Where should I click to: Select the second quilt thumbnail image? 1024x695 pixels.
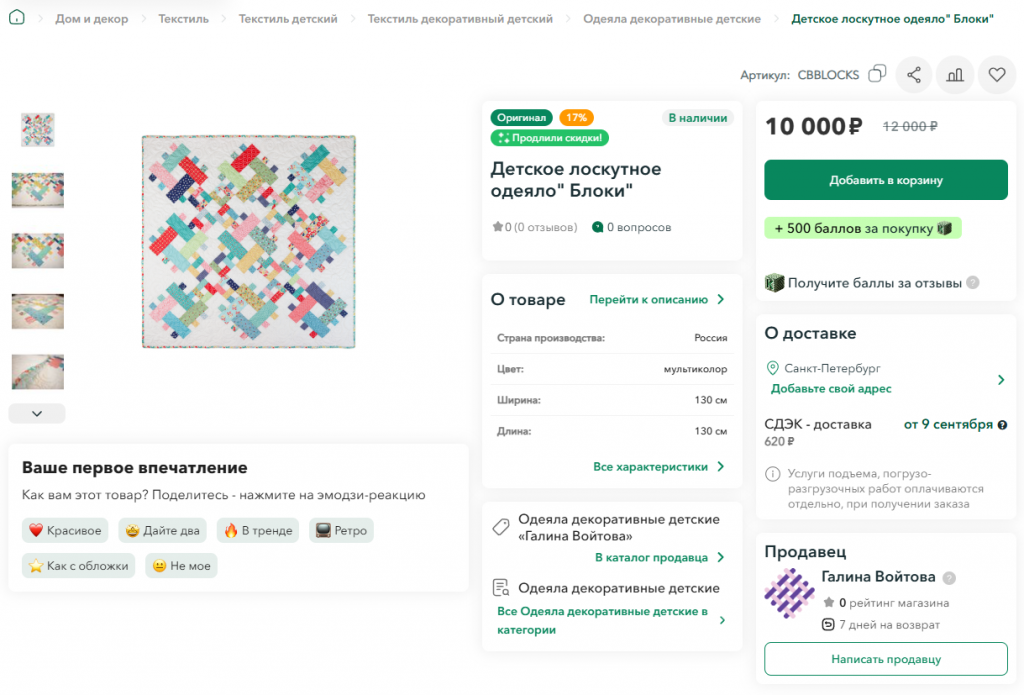[x=38, y=190]
